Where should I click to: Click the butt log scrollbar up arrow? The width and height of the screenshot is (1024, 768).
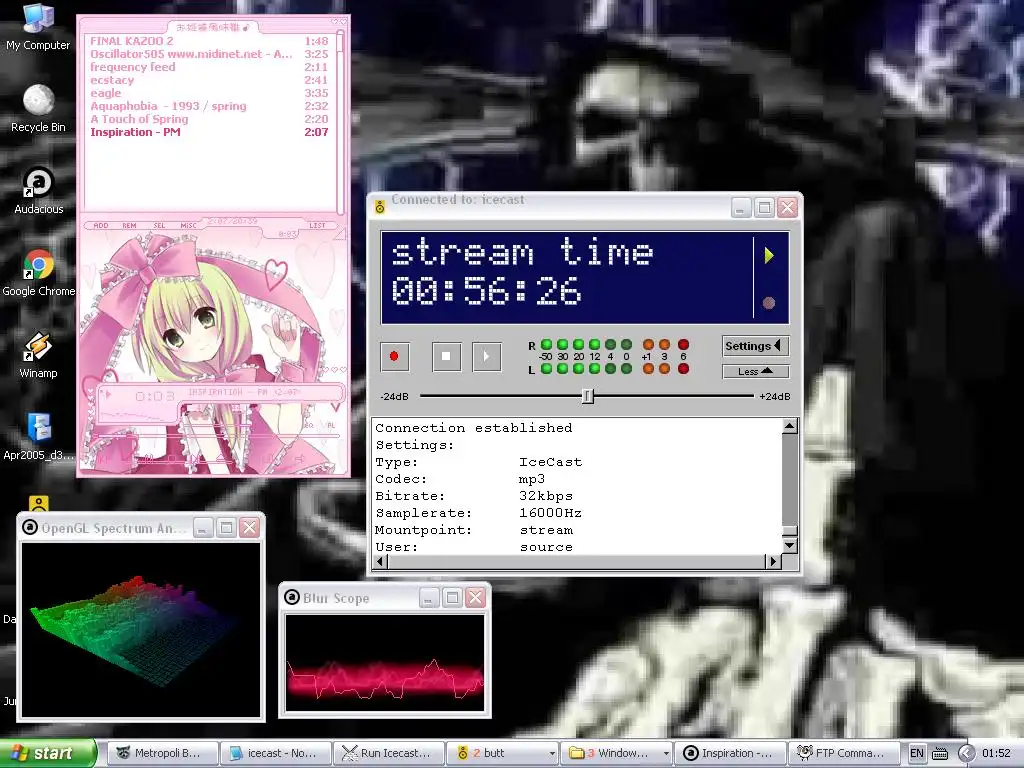coord(790,426)
